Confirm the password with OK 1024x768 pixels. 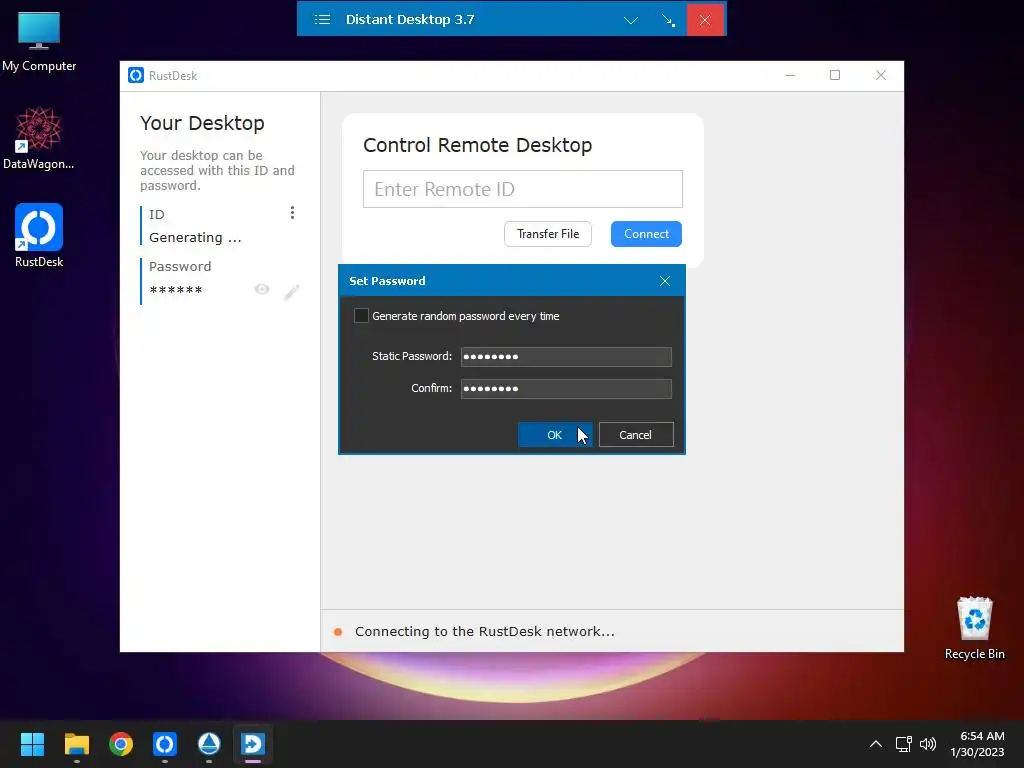point(554,435)
